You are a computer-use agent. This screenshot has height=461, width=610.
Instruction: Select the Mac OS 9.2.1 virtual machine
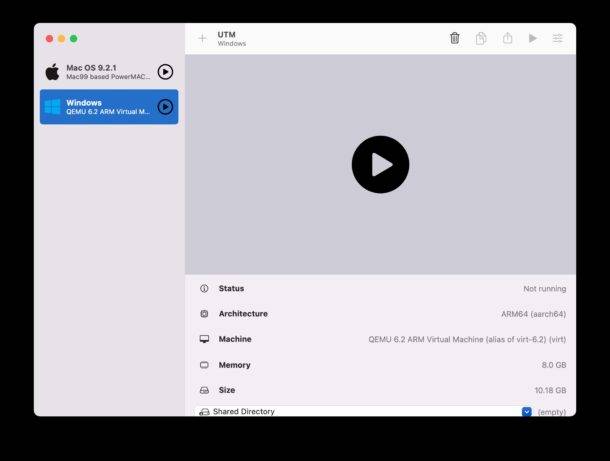109,72
